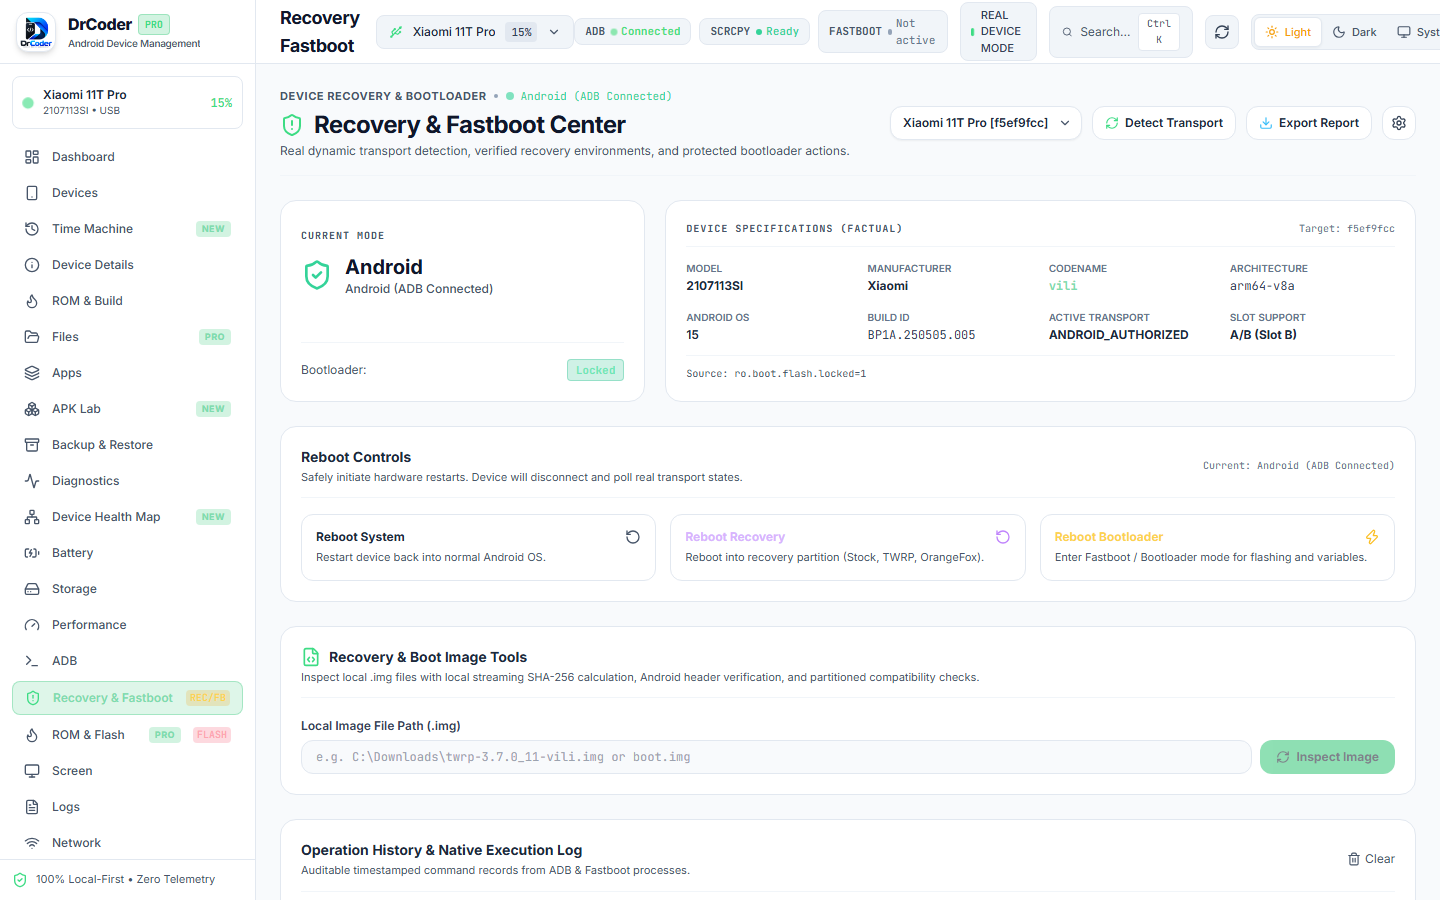Clear the operation history log
Image resolution: width=1440 pixels, height=900 pixels.
pyautogui.click(x=1371, y=859)
